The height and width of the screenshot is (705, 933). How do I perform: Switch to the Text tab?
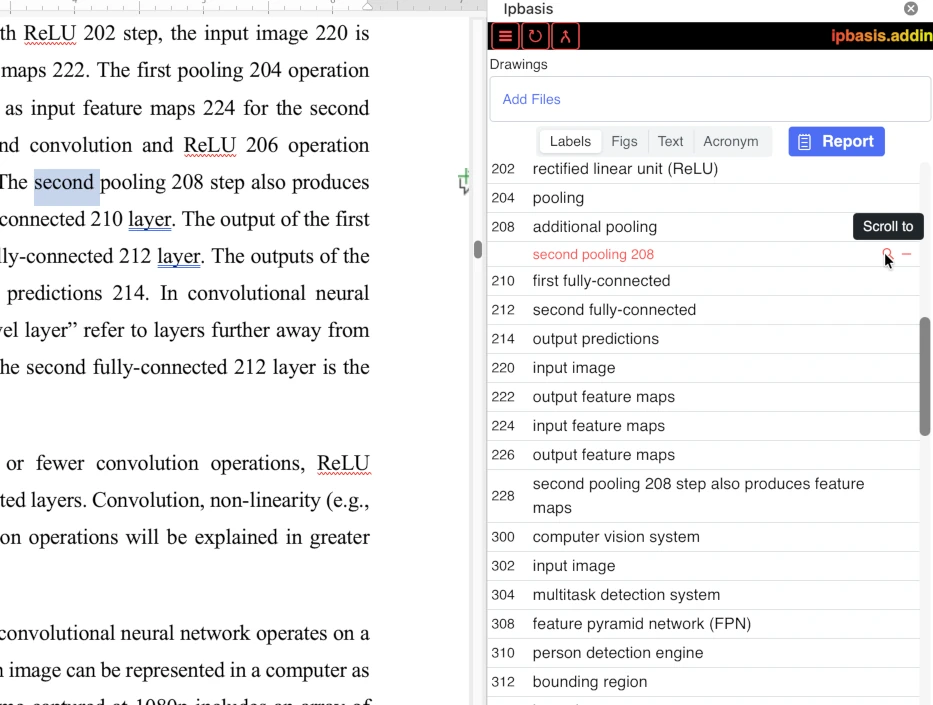click(670, 142)
